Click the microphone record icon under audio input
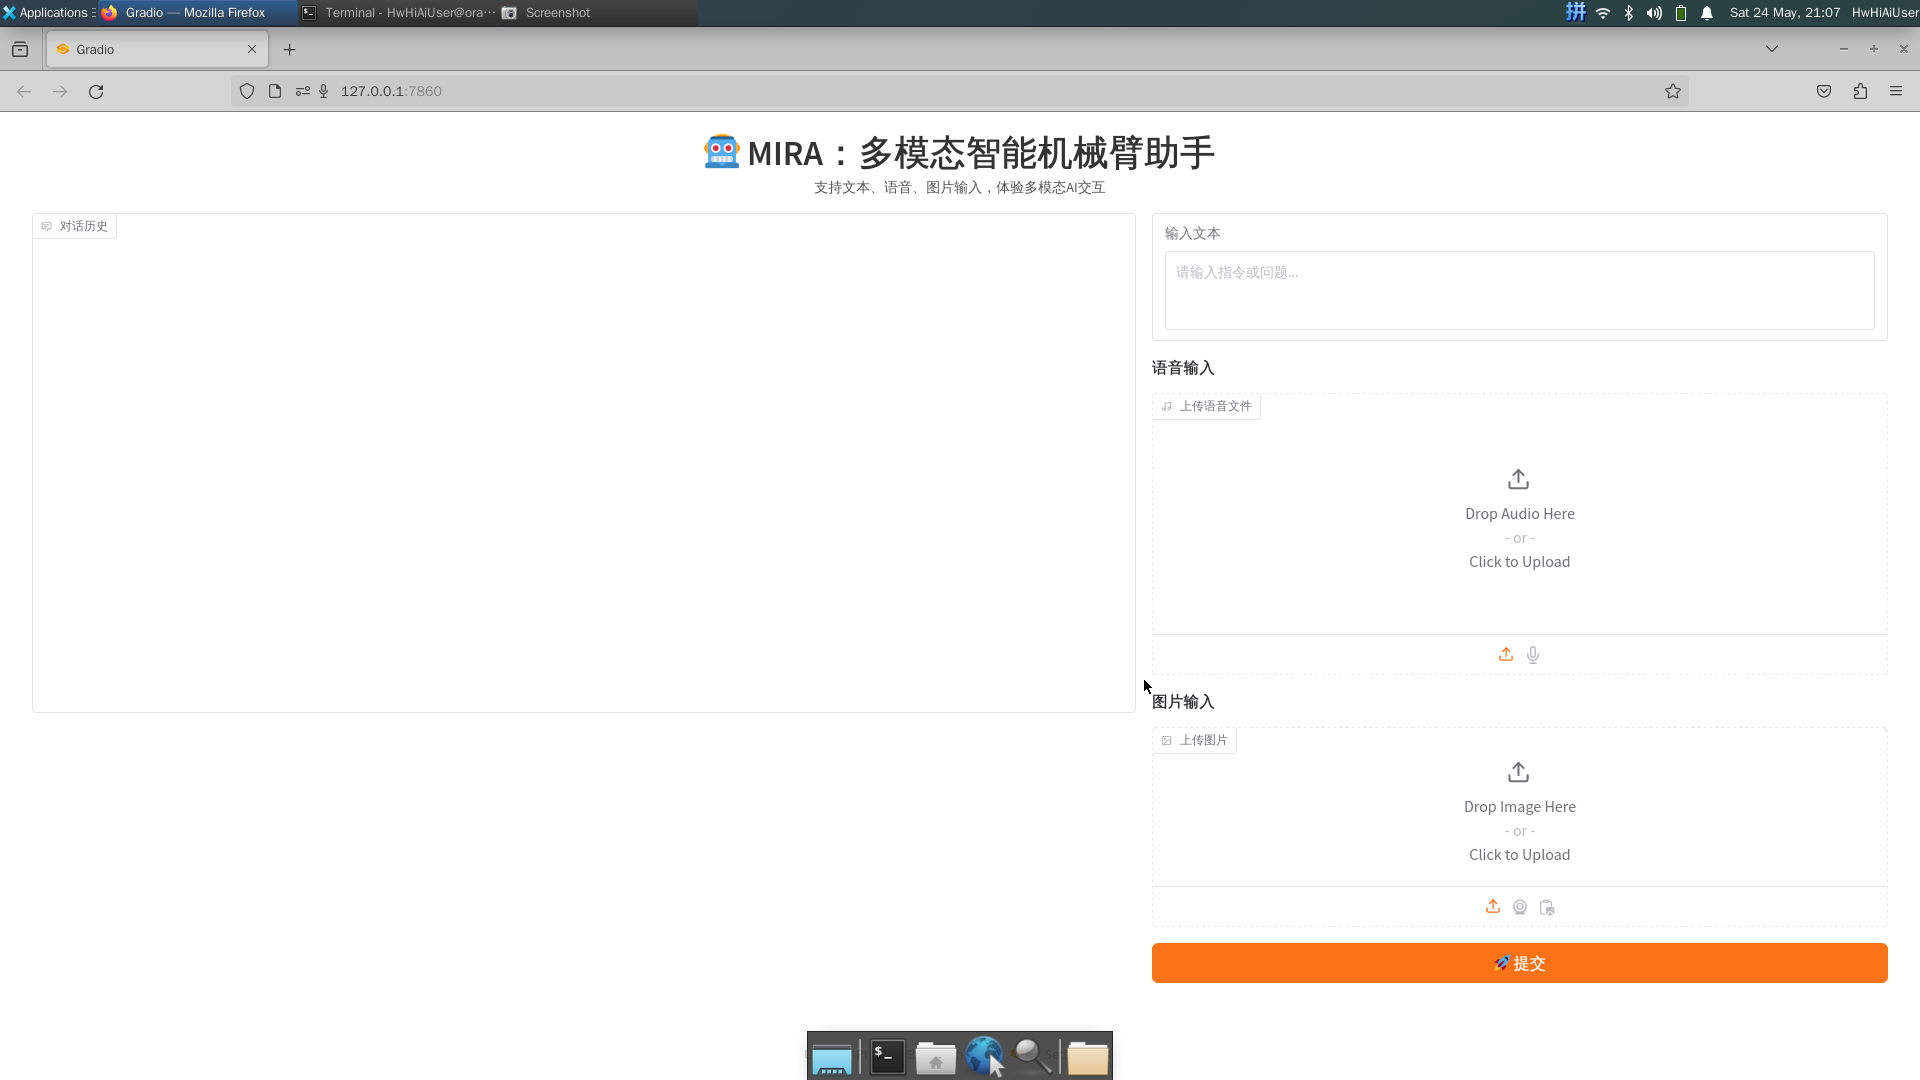 1533,655
